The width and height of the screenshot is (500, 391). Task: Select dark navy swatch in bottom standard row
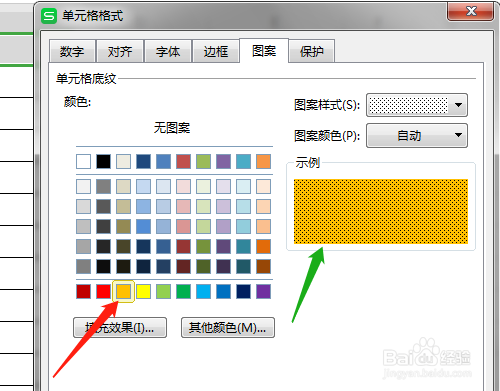[243, 291]
